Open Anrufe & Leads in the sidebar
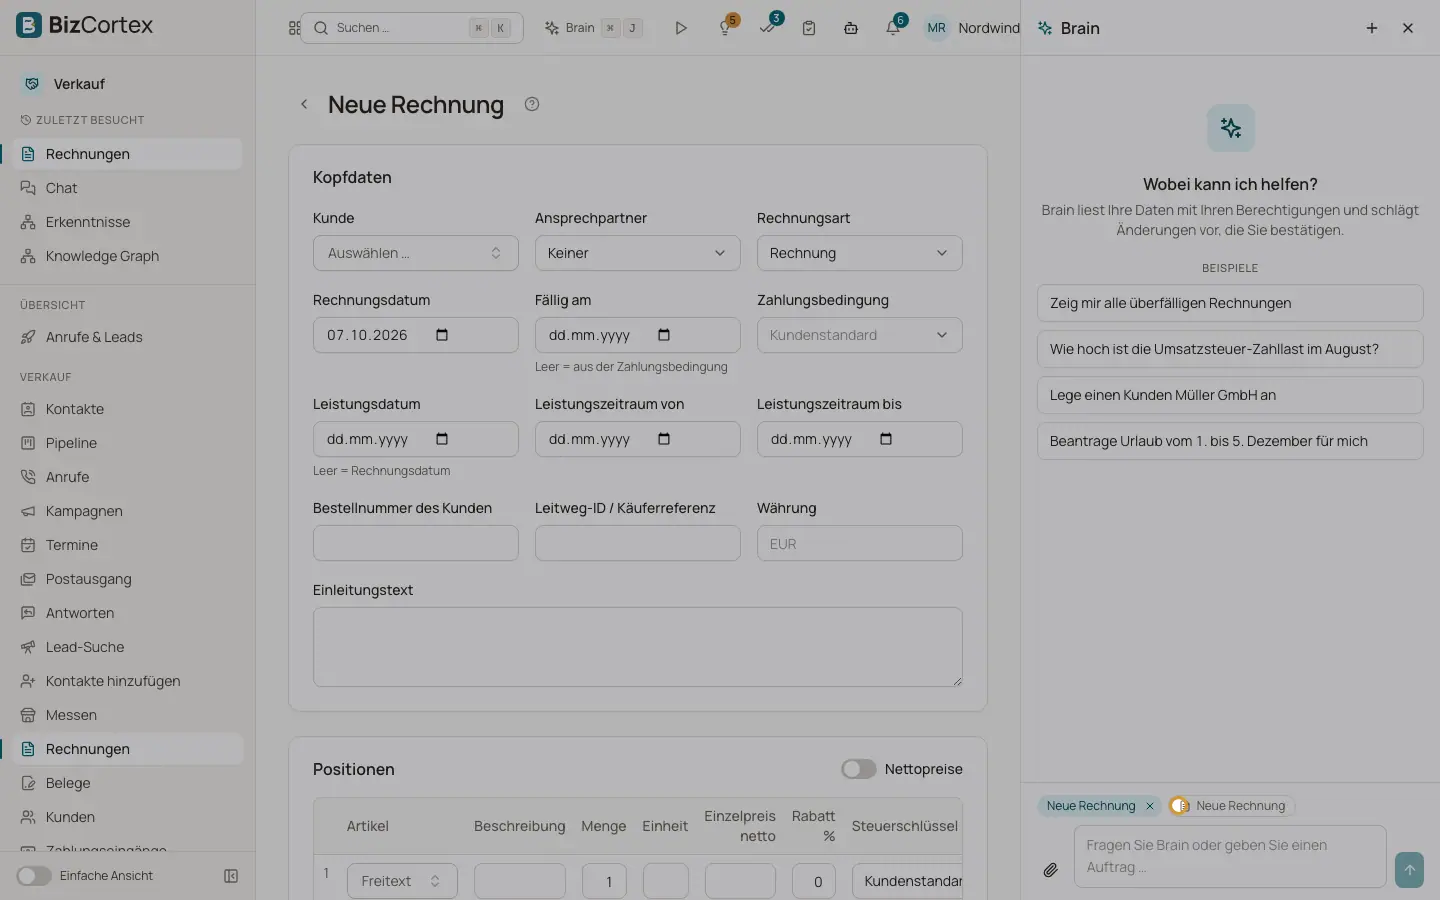The width and height of the screenshot is (1440, 900). point(94,337)
